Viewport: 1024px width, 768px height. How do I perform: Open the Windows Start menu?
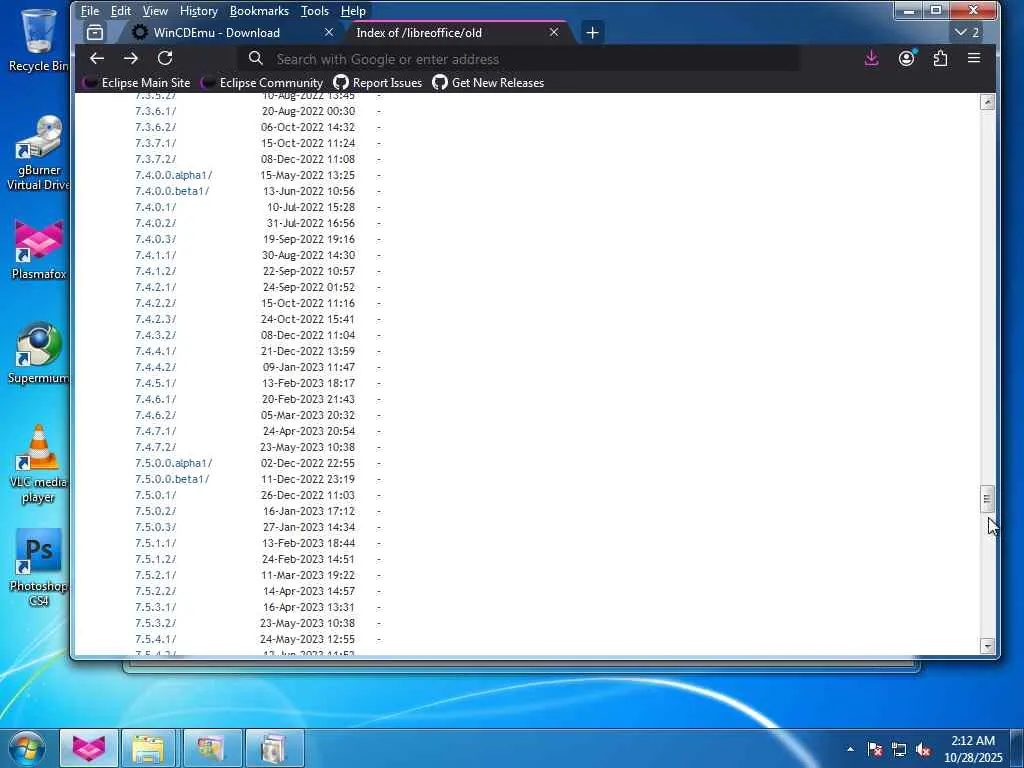[27, 748]
